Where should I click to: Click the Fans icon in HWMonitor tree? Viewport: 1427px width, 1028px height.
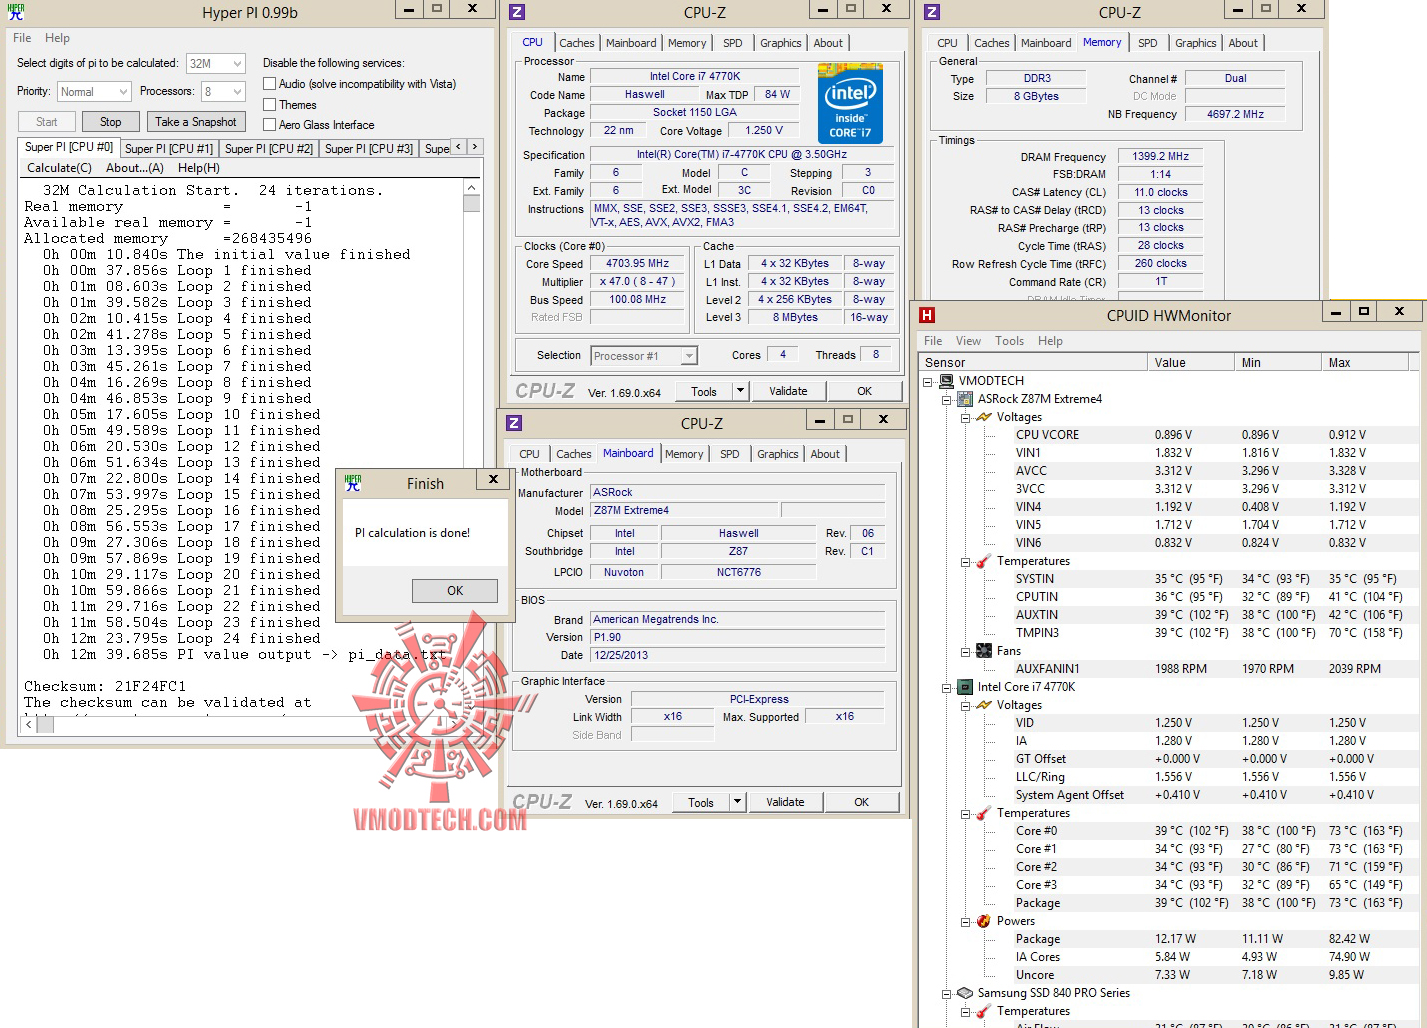pyautogui.click(x=984, y=651)
